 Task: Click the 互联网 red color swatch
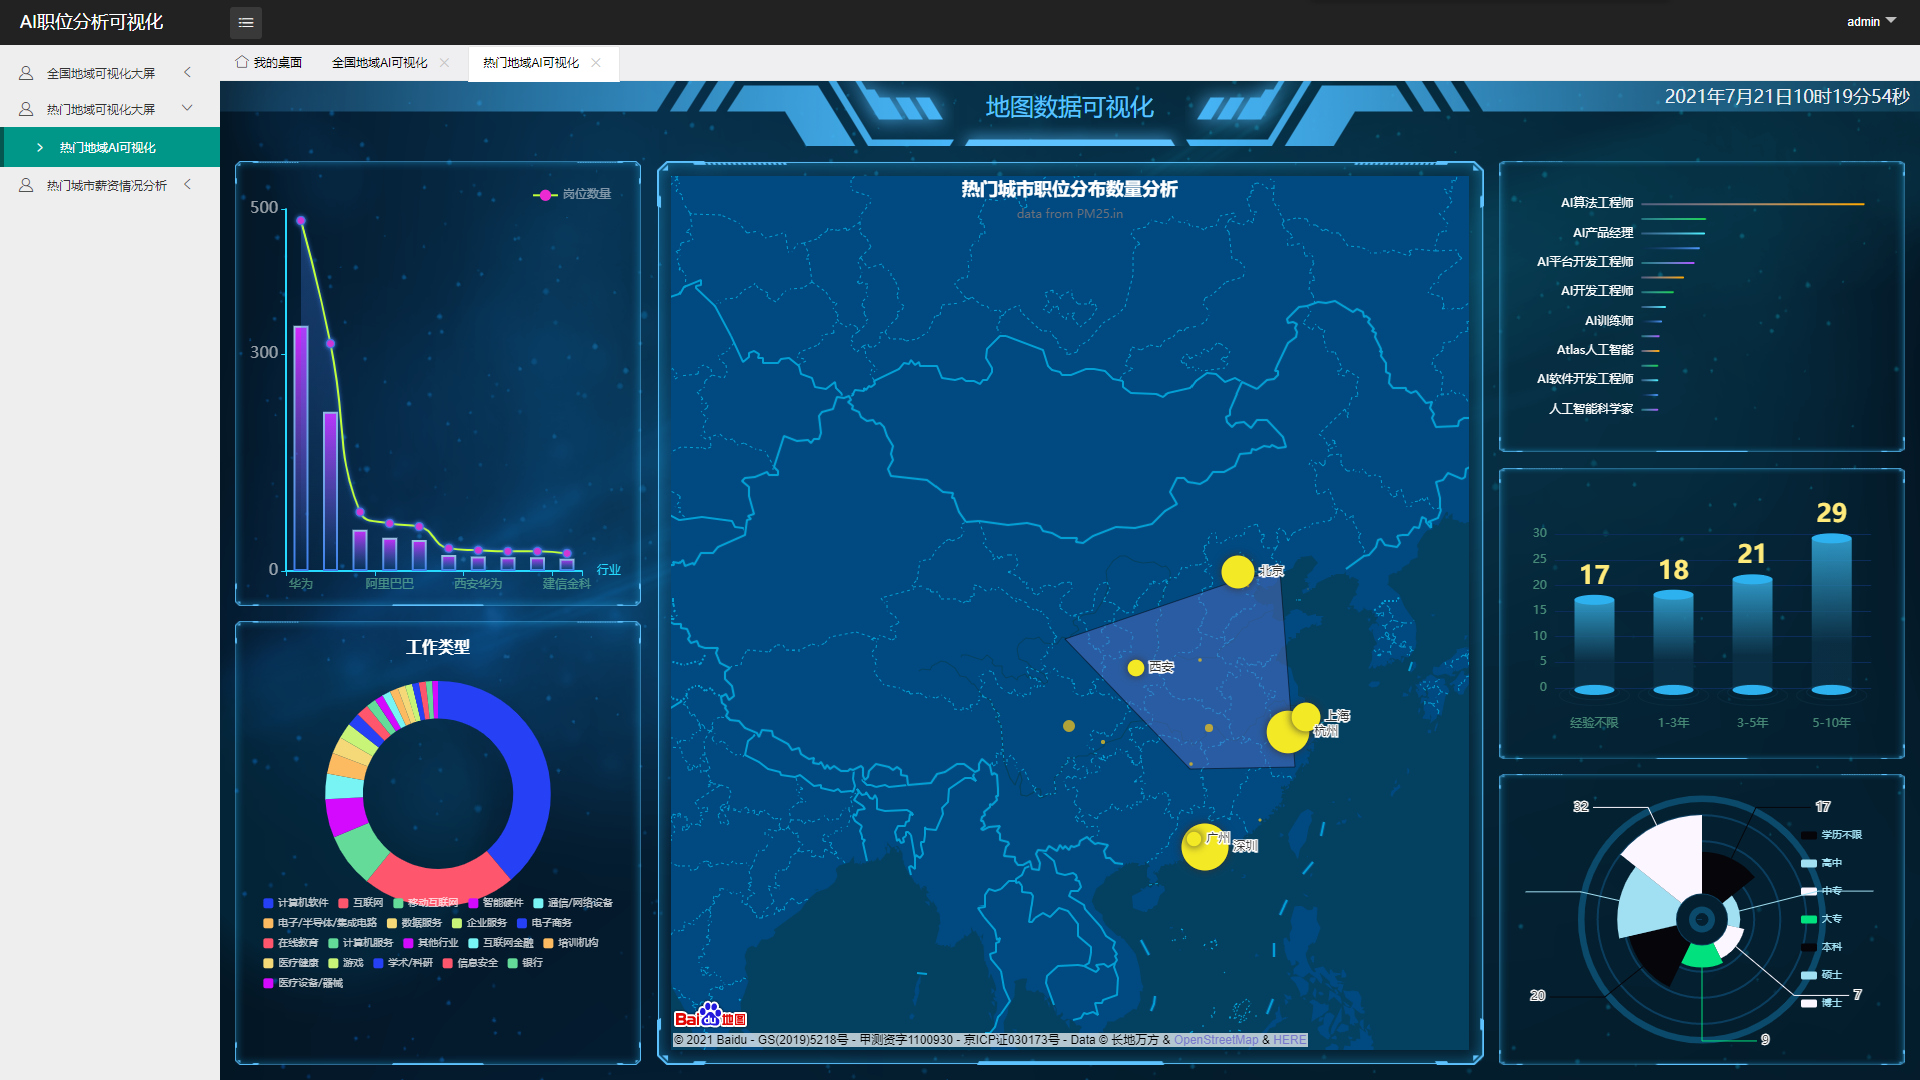(x=343, y=903)
